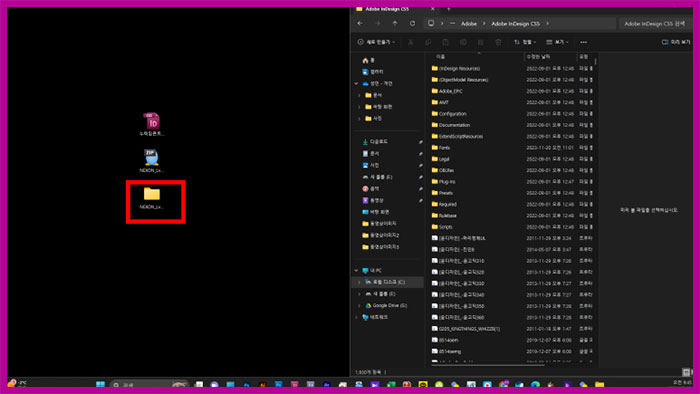This screenshot has height=394, width=700.
Task: Expand the first folder under OneDrive
Action: coord(359,95)
